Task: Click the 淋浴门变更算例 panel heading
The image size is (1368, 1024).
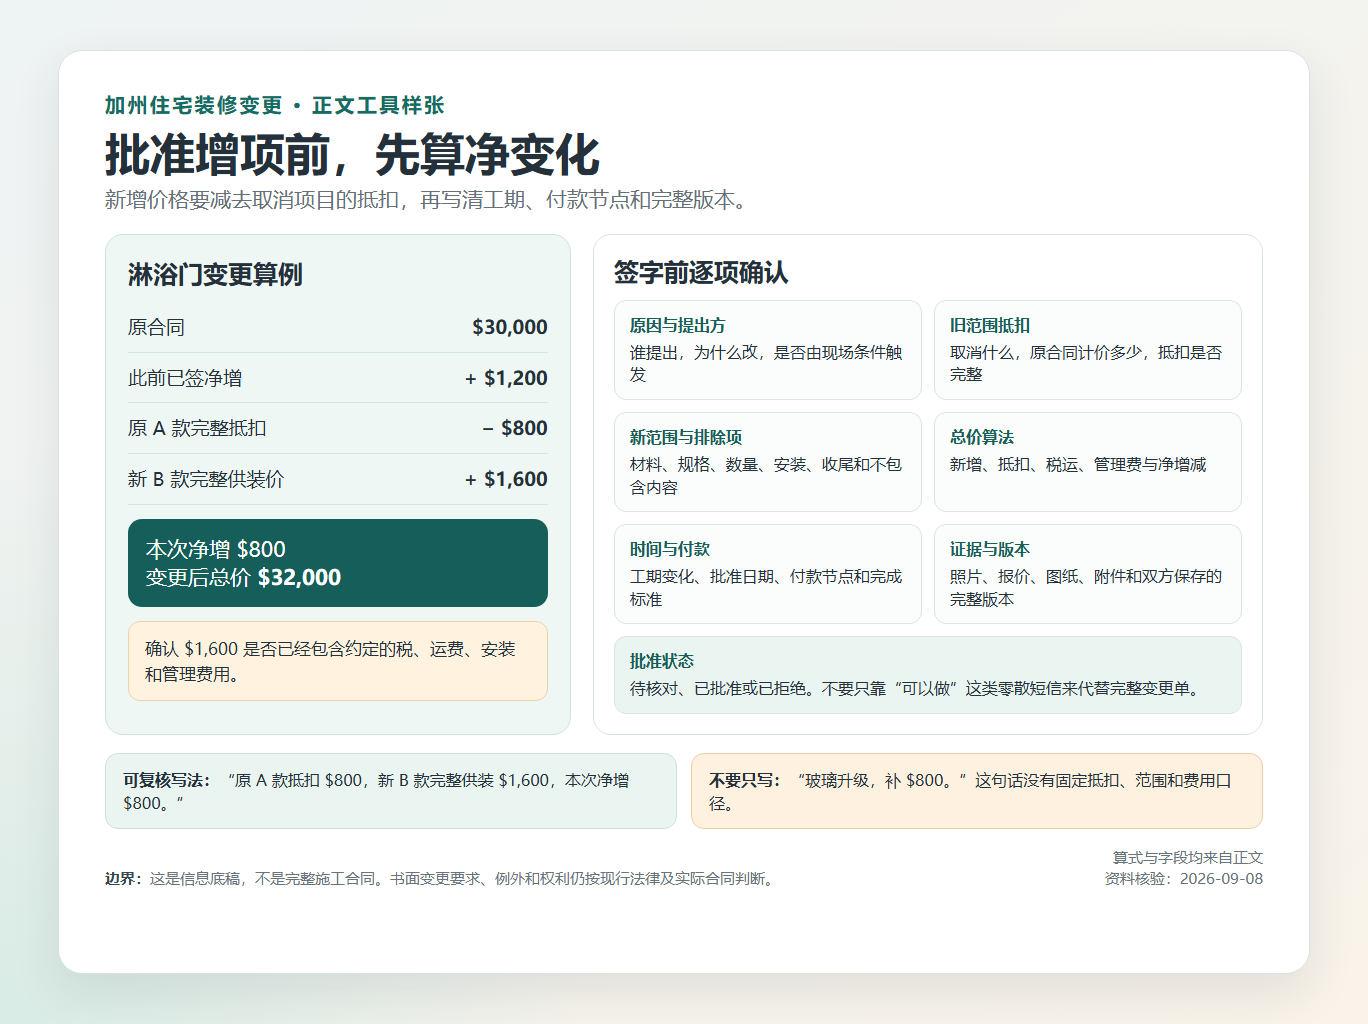Action: click(x=215, y=275)
